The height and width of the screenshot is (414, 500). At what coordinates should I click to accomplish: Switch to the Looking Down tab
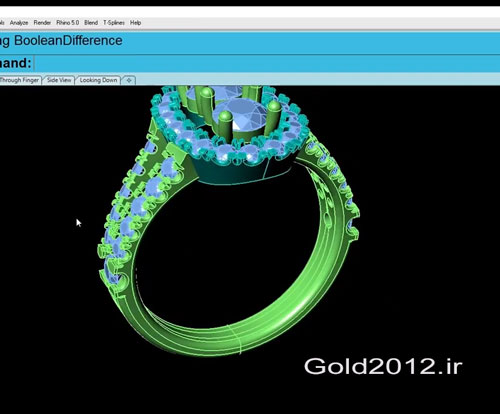98,80
